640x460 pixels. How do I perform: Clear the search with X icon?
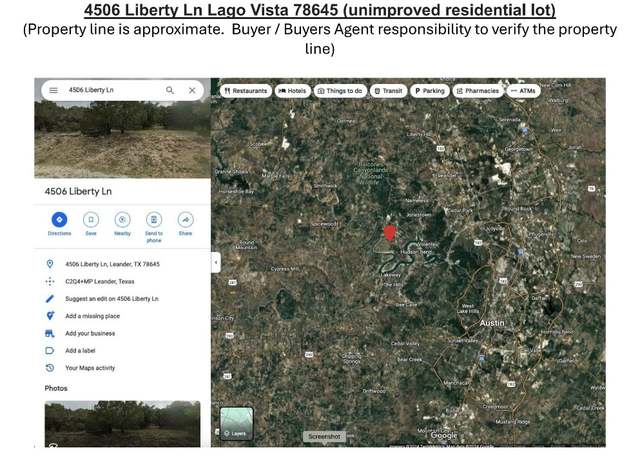[192, 90]
